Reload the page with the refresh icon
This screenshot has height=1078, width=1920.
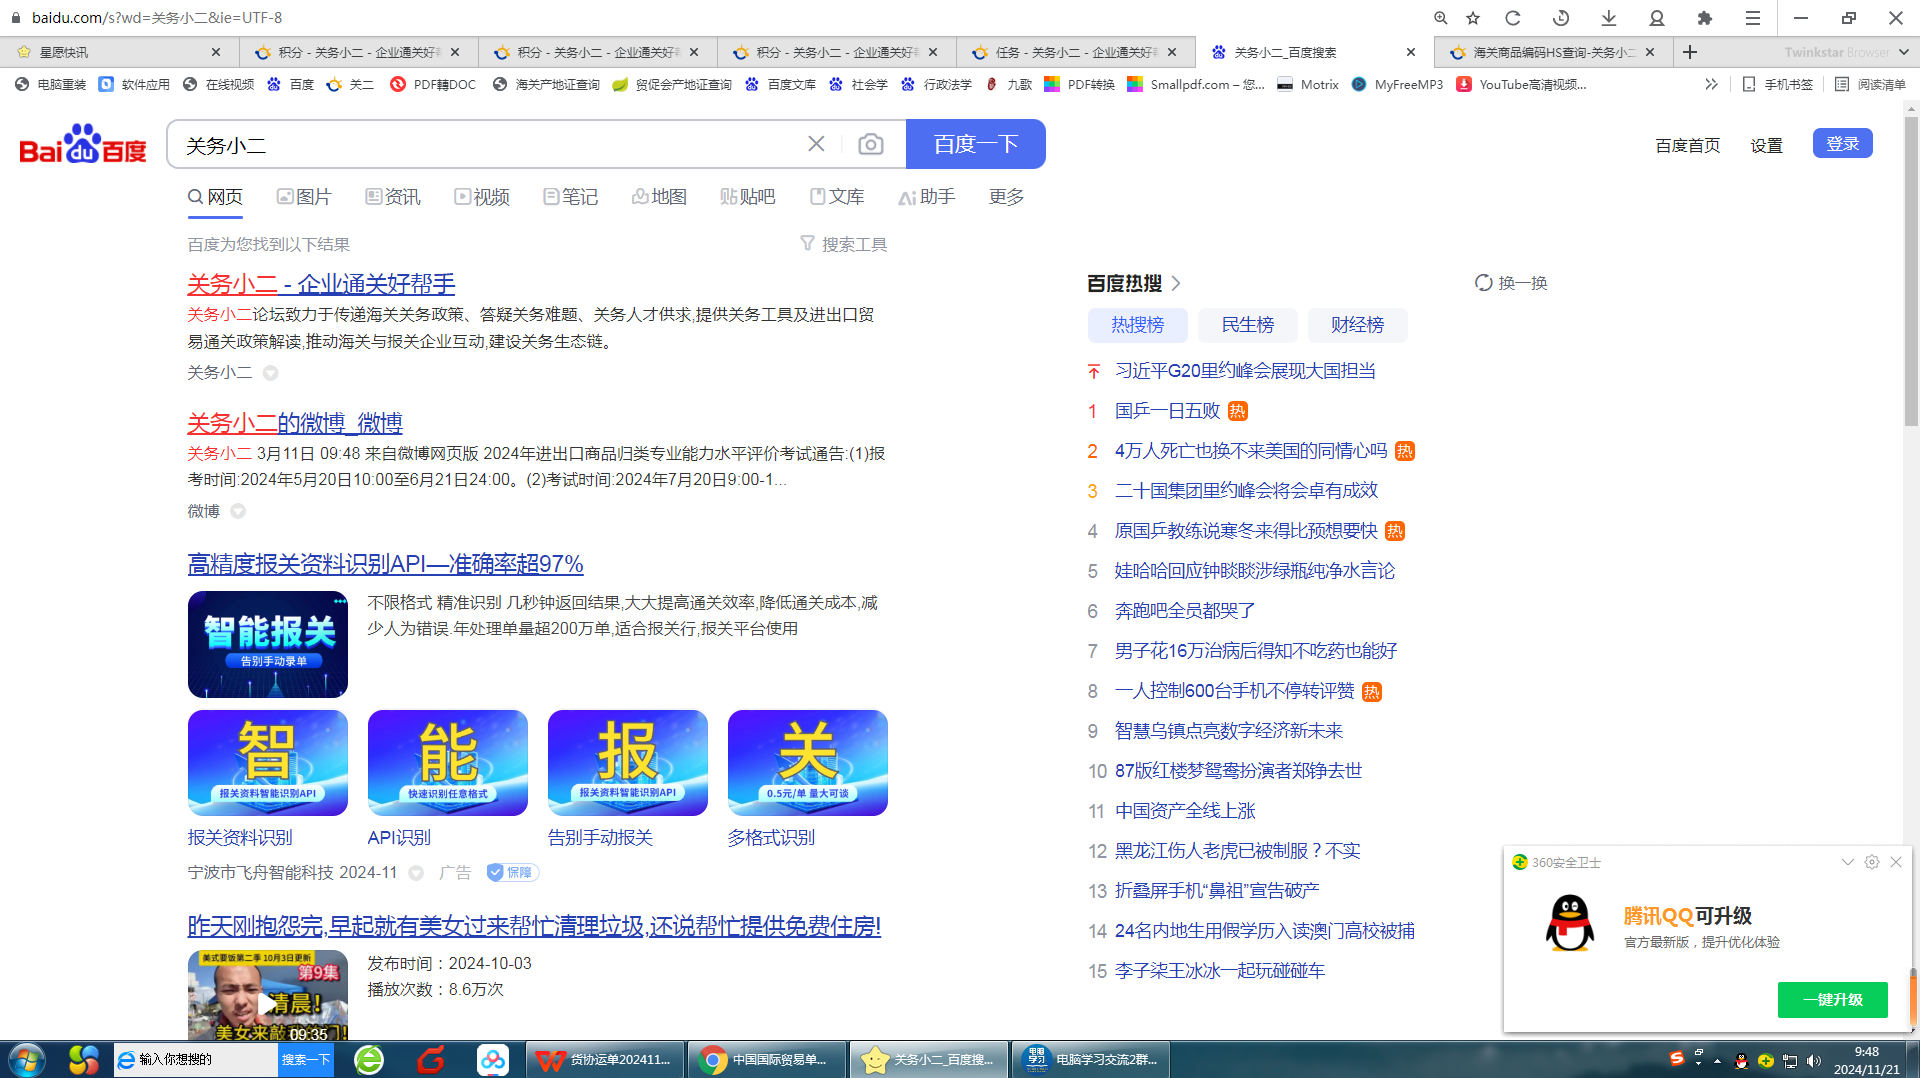tap(1513, 18)
